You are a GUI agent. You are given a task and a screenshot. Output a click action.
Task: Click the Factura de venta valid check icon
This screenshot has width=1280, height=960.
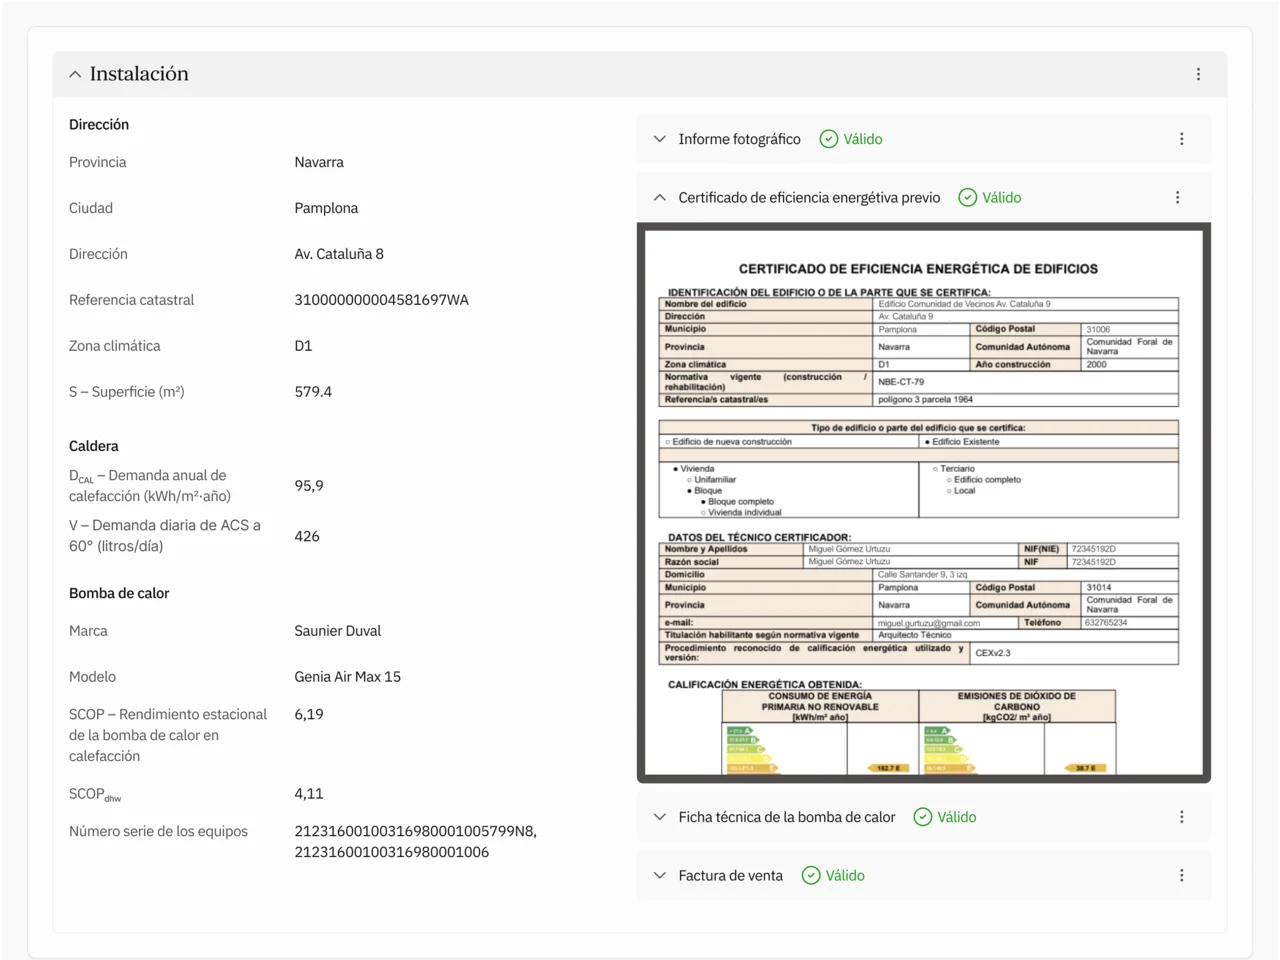click(811, 875)
